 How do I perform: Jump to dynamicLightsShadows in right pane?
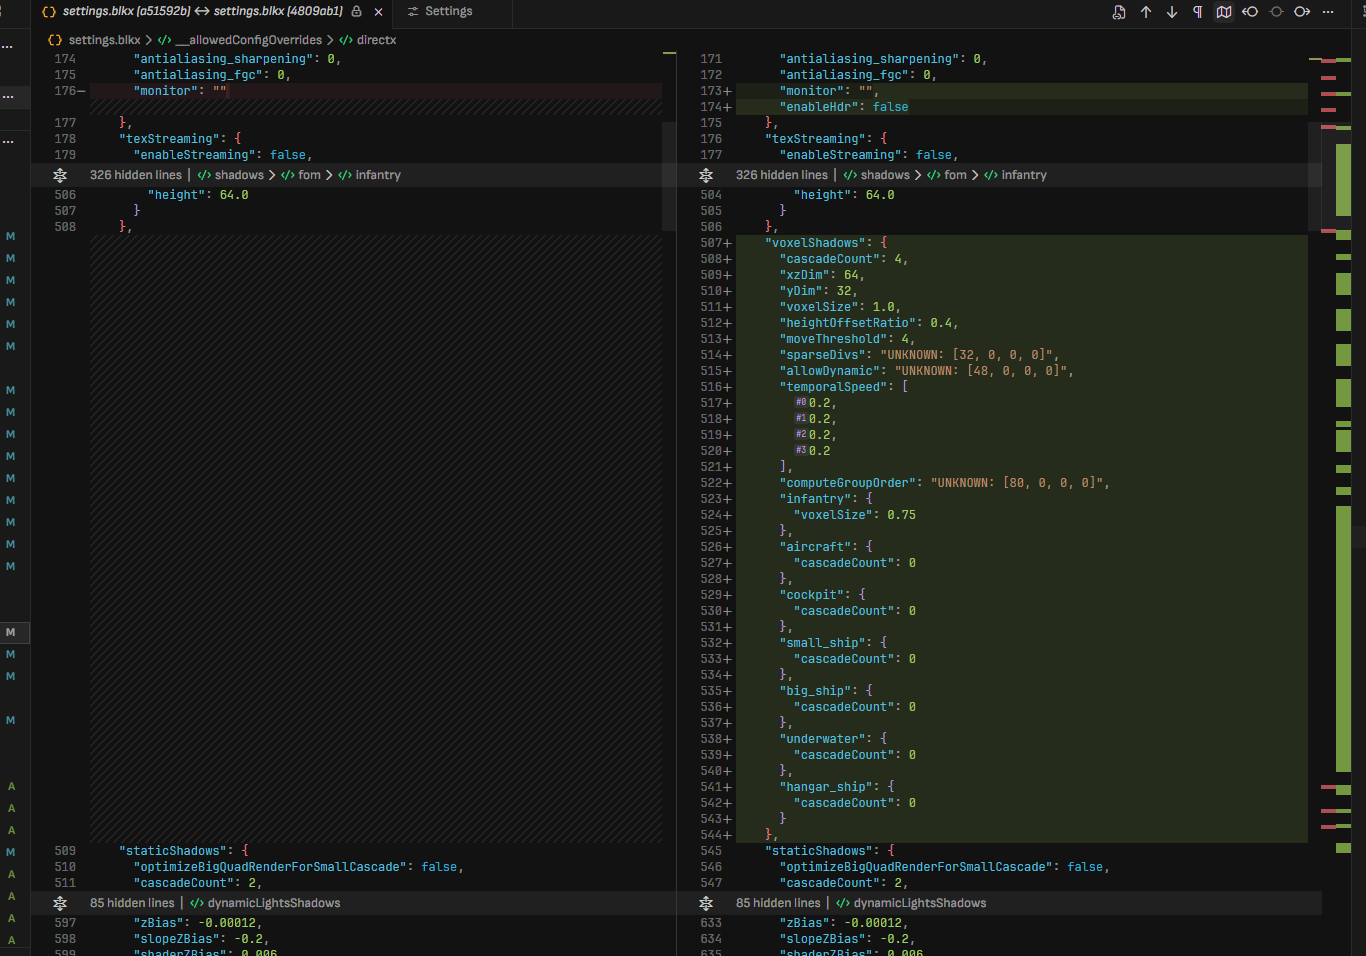919,903
